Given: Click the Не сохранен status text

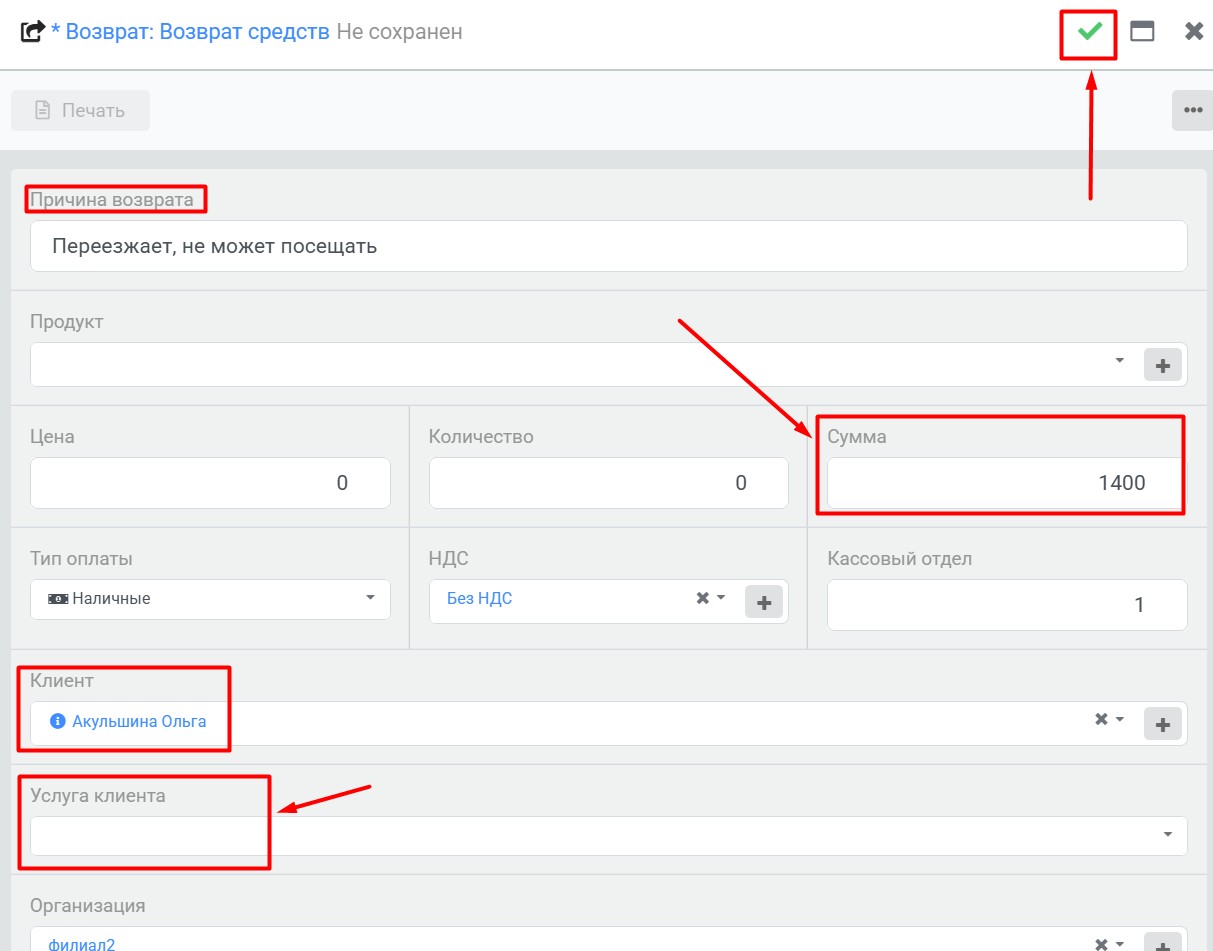Looking at the screenshot, I should pos(399,32).
